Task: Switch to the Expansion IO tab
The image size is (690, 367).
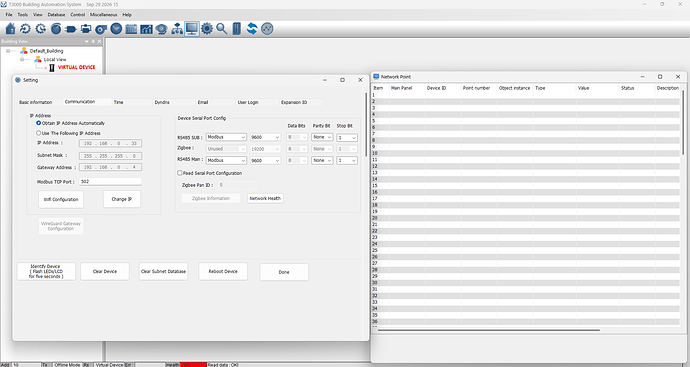Action: [294, 102]
